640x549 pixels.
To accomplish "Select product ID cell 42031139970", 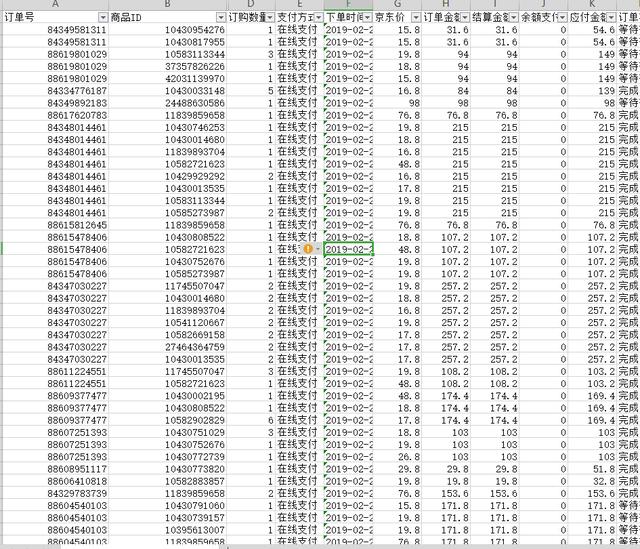I will point(167,79).
